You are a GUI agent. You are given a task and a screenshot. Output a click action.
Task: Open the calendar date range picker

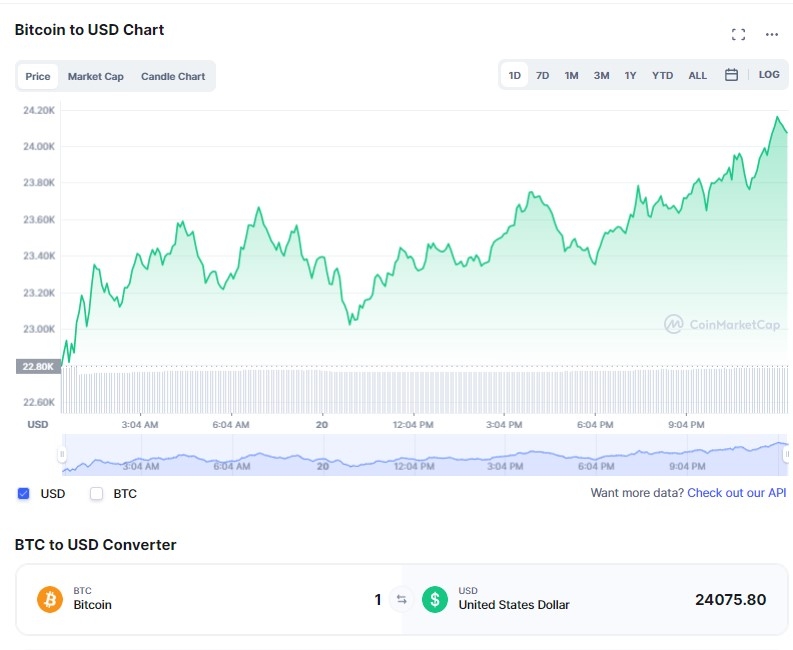pos(731,75)
